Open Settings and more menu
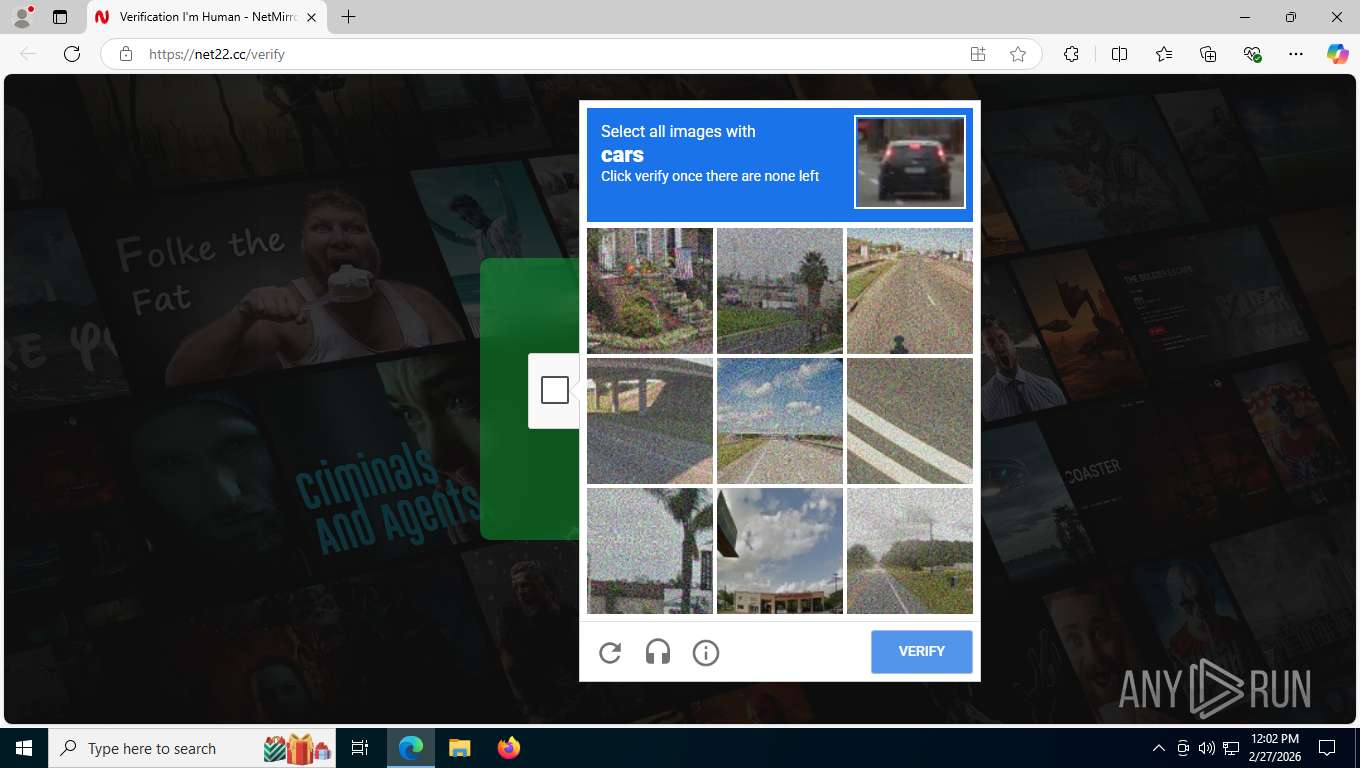1360x768 pixels. pyautogui.click(x=1296, y=54)
